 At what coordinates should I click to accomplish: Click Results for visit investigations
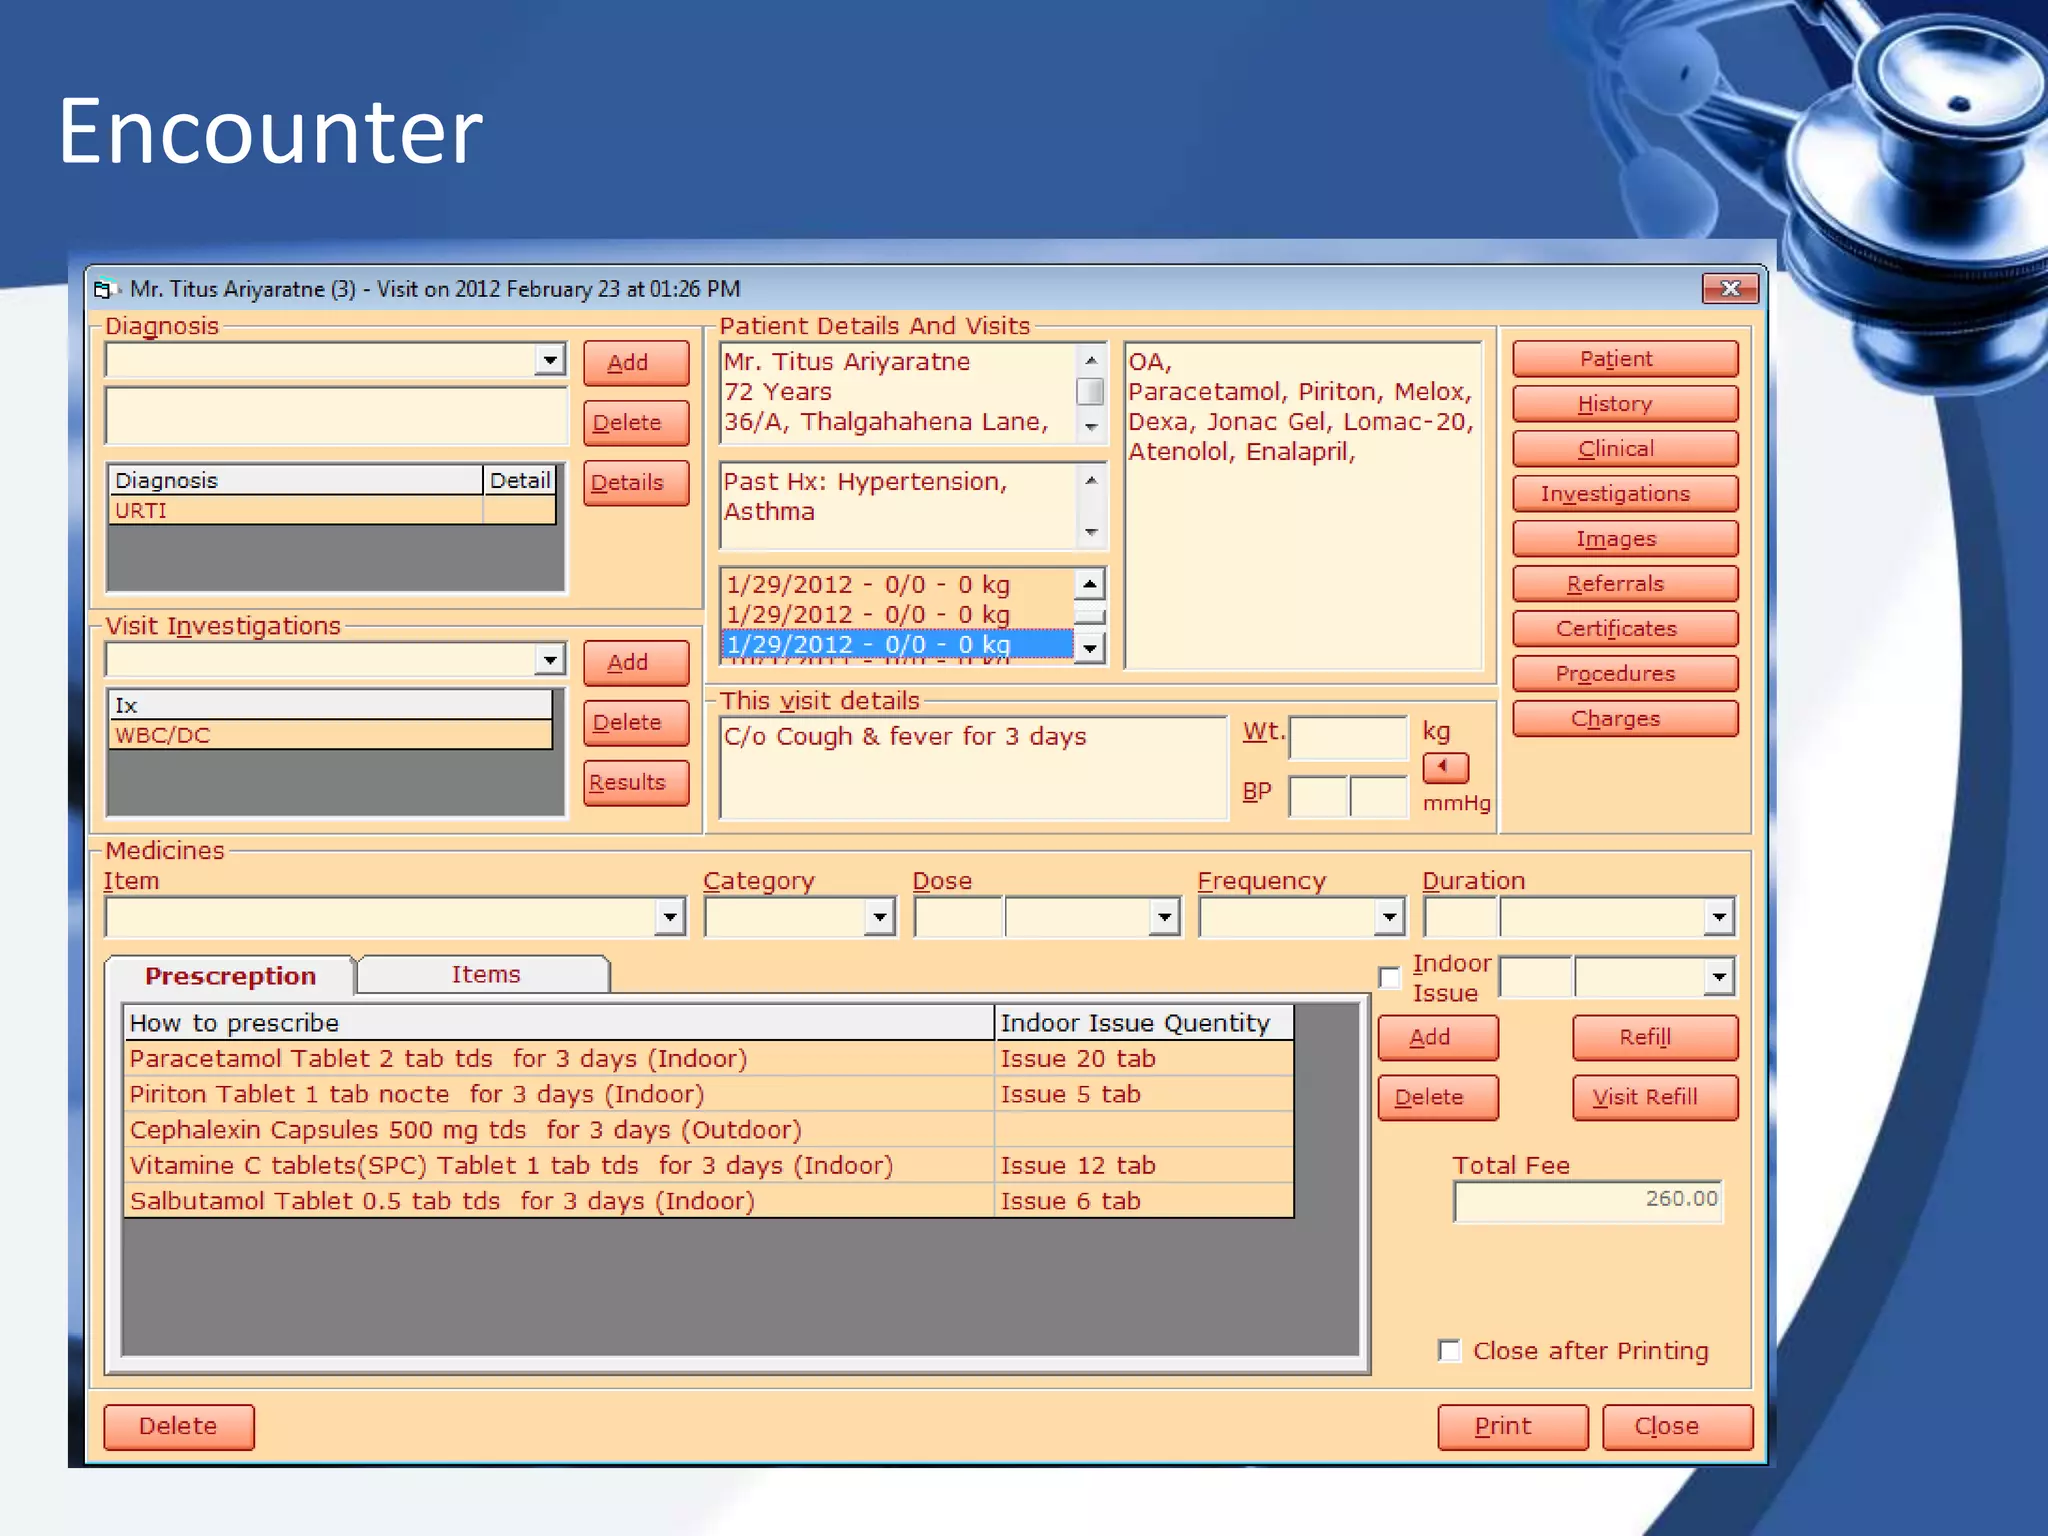click(x=634, y=783)
